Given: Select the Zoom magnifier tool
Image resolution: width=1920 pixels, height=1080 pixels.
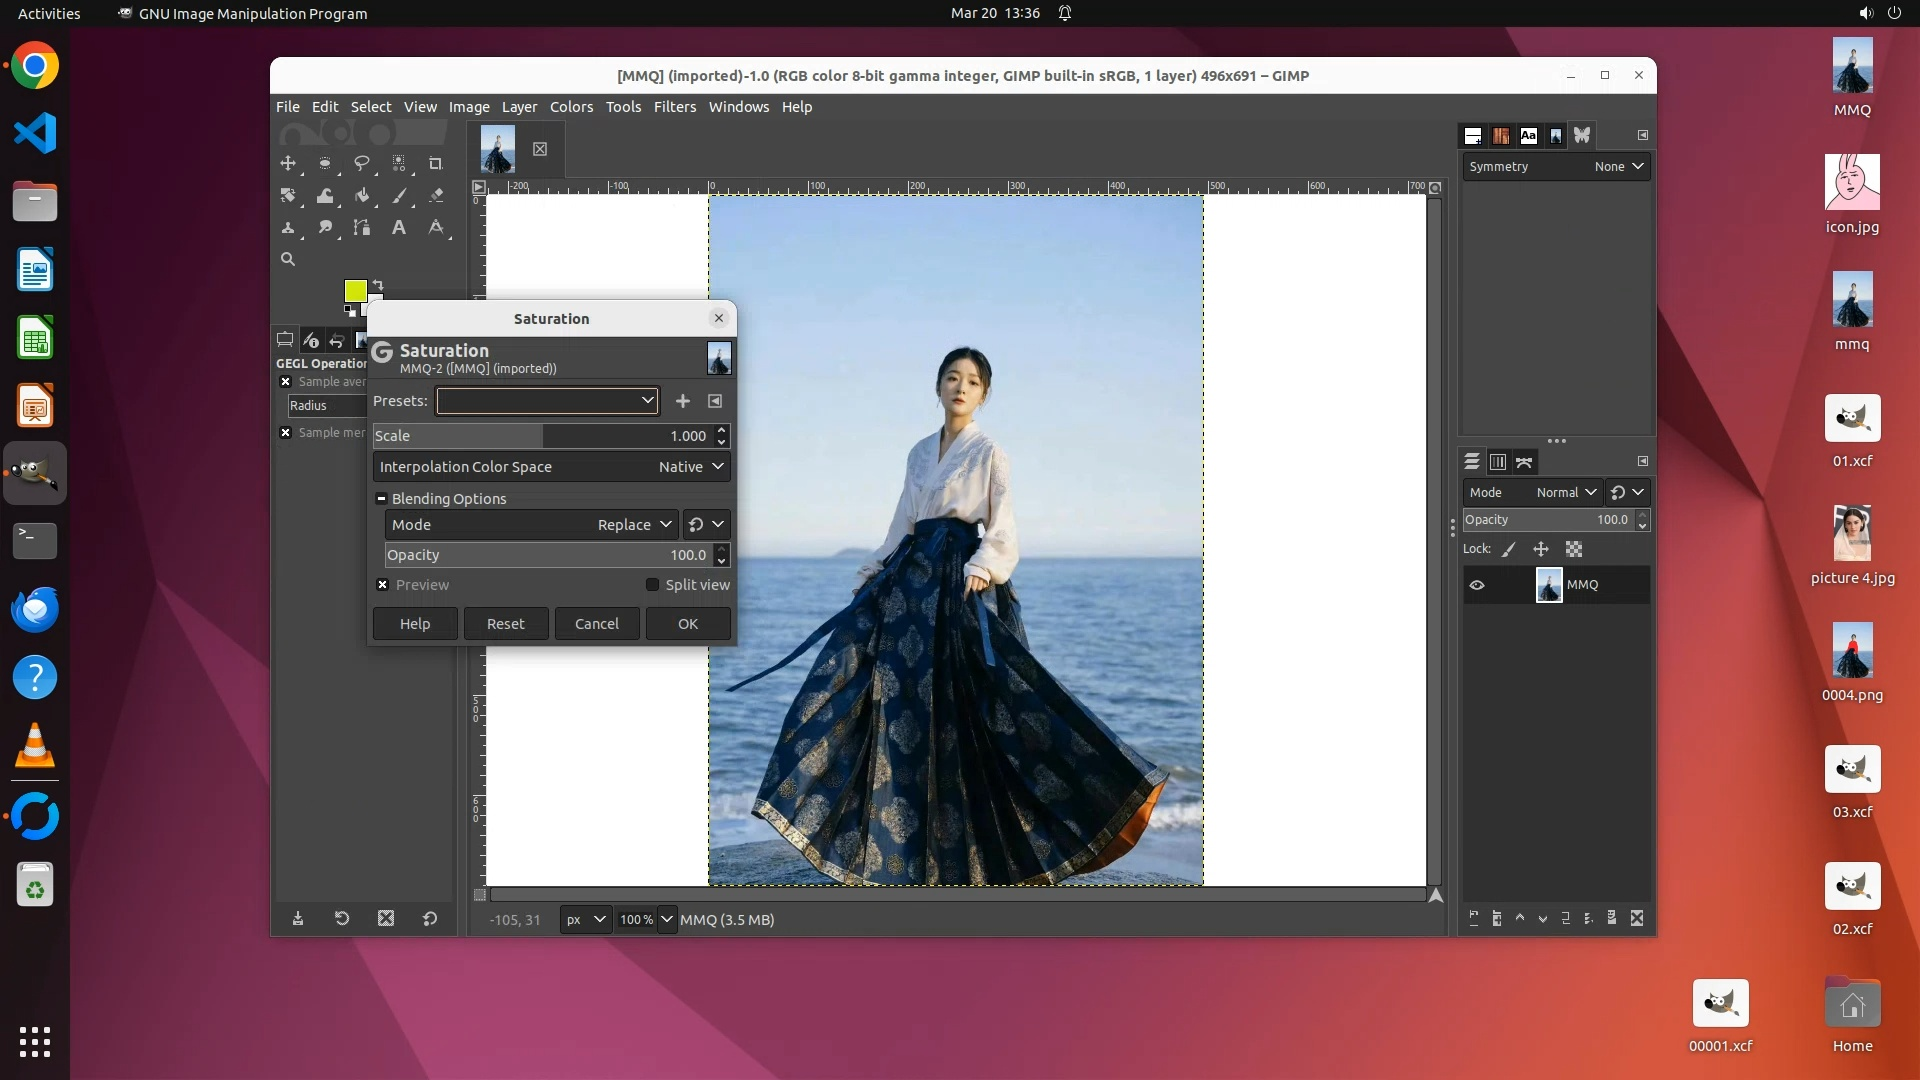Looking at the screenshot, I should pos(288,260).
